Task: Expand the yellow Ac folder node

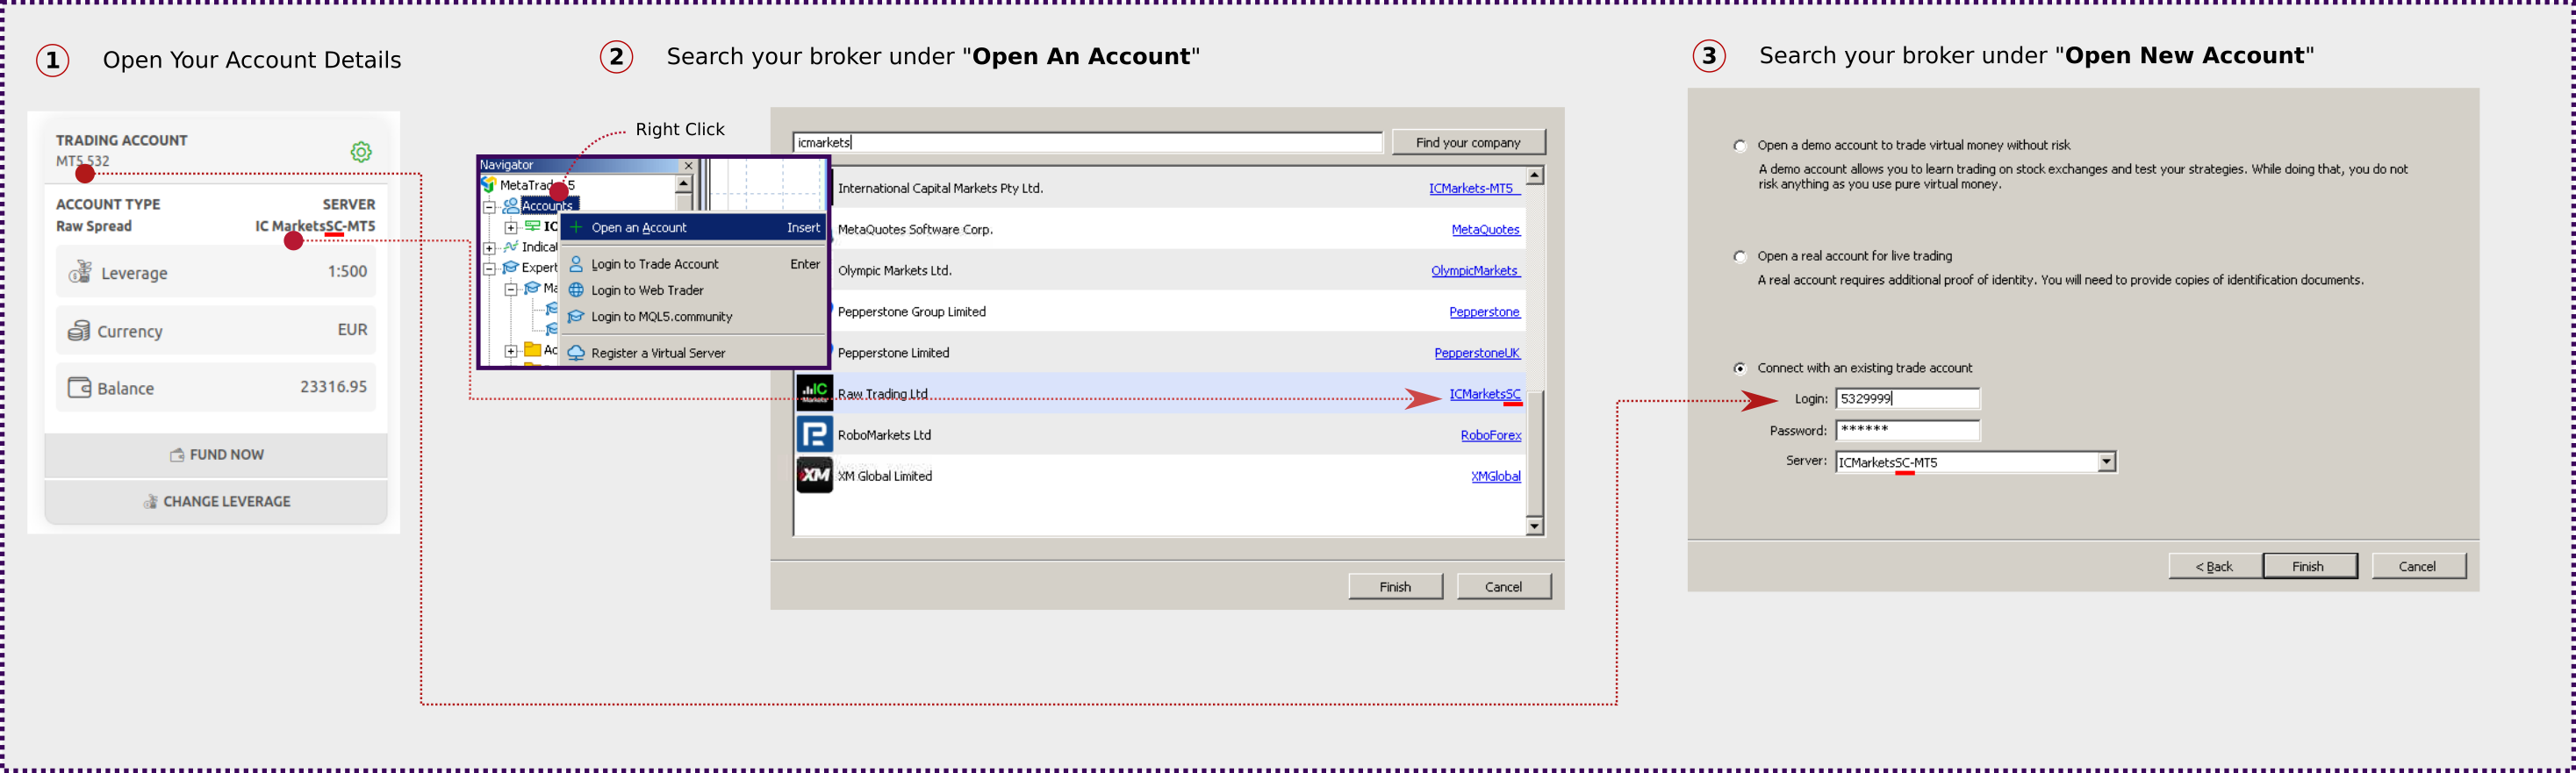Action: click(511, 351)
